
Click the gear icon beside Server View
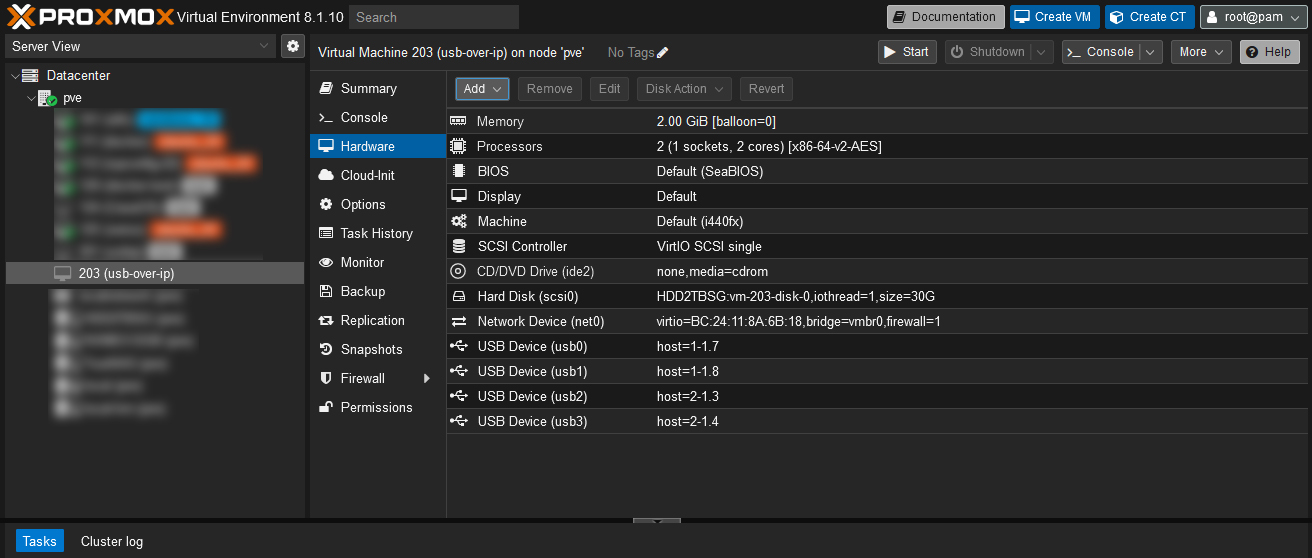pos(292,46)
